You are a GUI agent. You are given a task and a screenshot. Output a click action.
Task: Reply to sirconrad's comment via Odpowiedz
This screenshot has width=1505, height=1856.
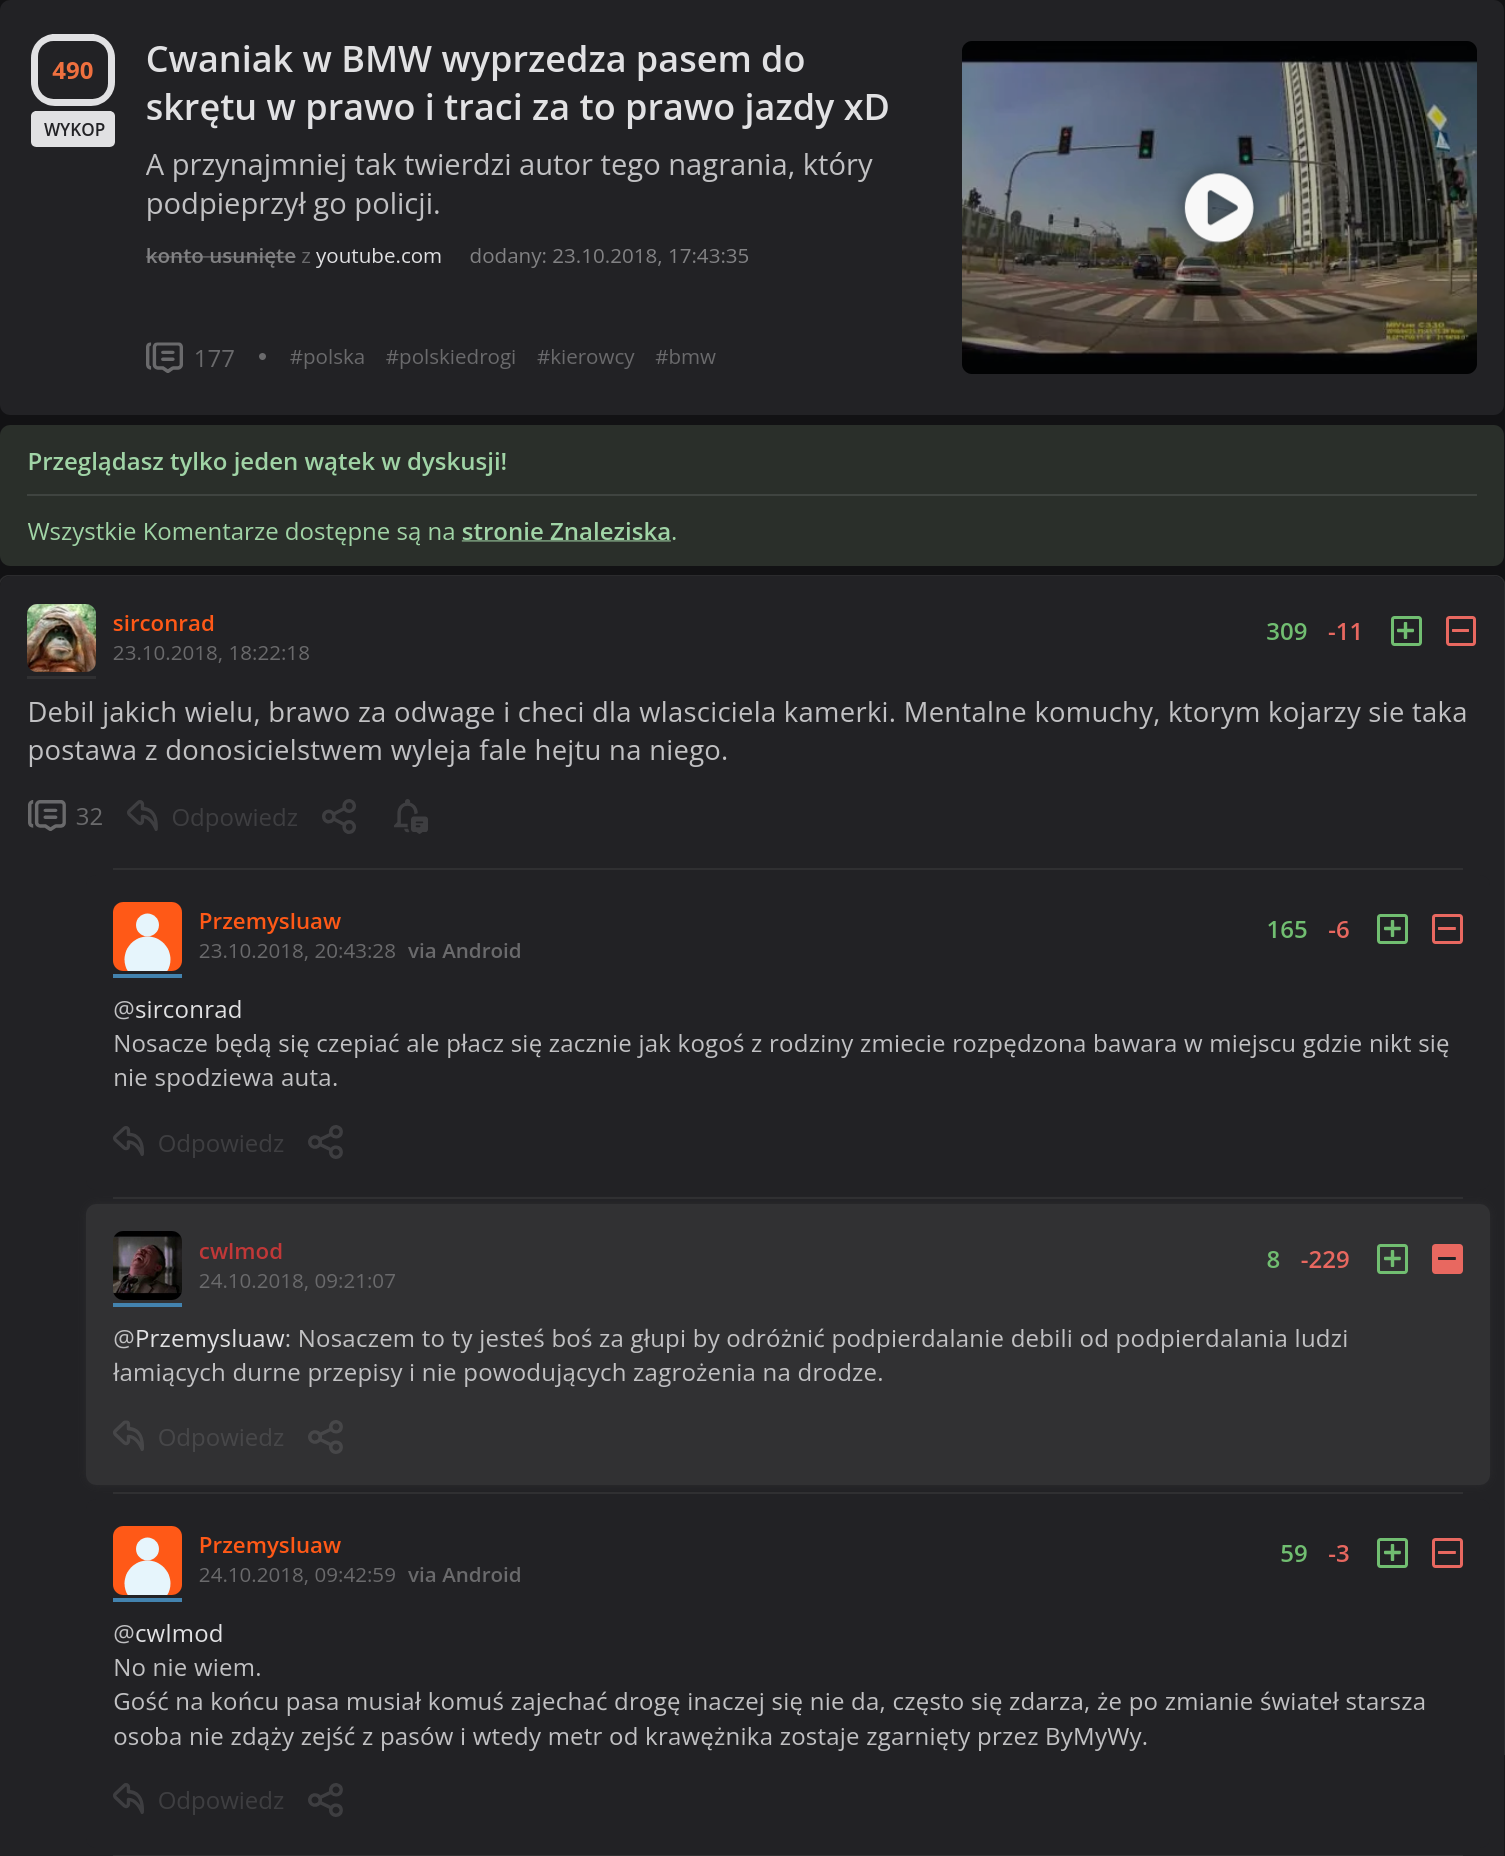point(213,817)
